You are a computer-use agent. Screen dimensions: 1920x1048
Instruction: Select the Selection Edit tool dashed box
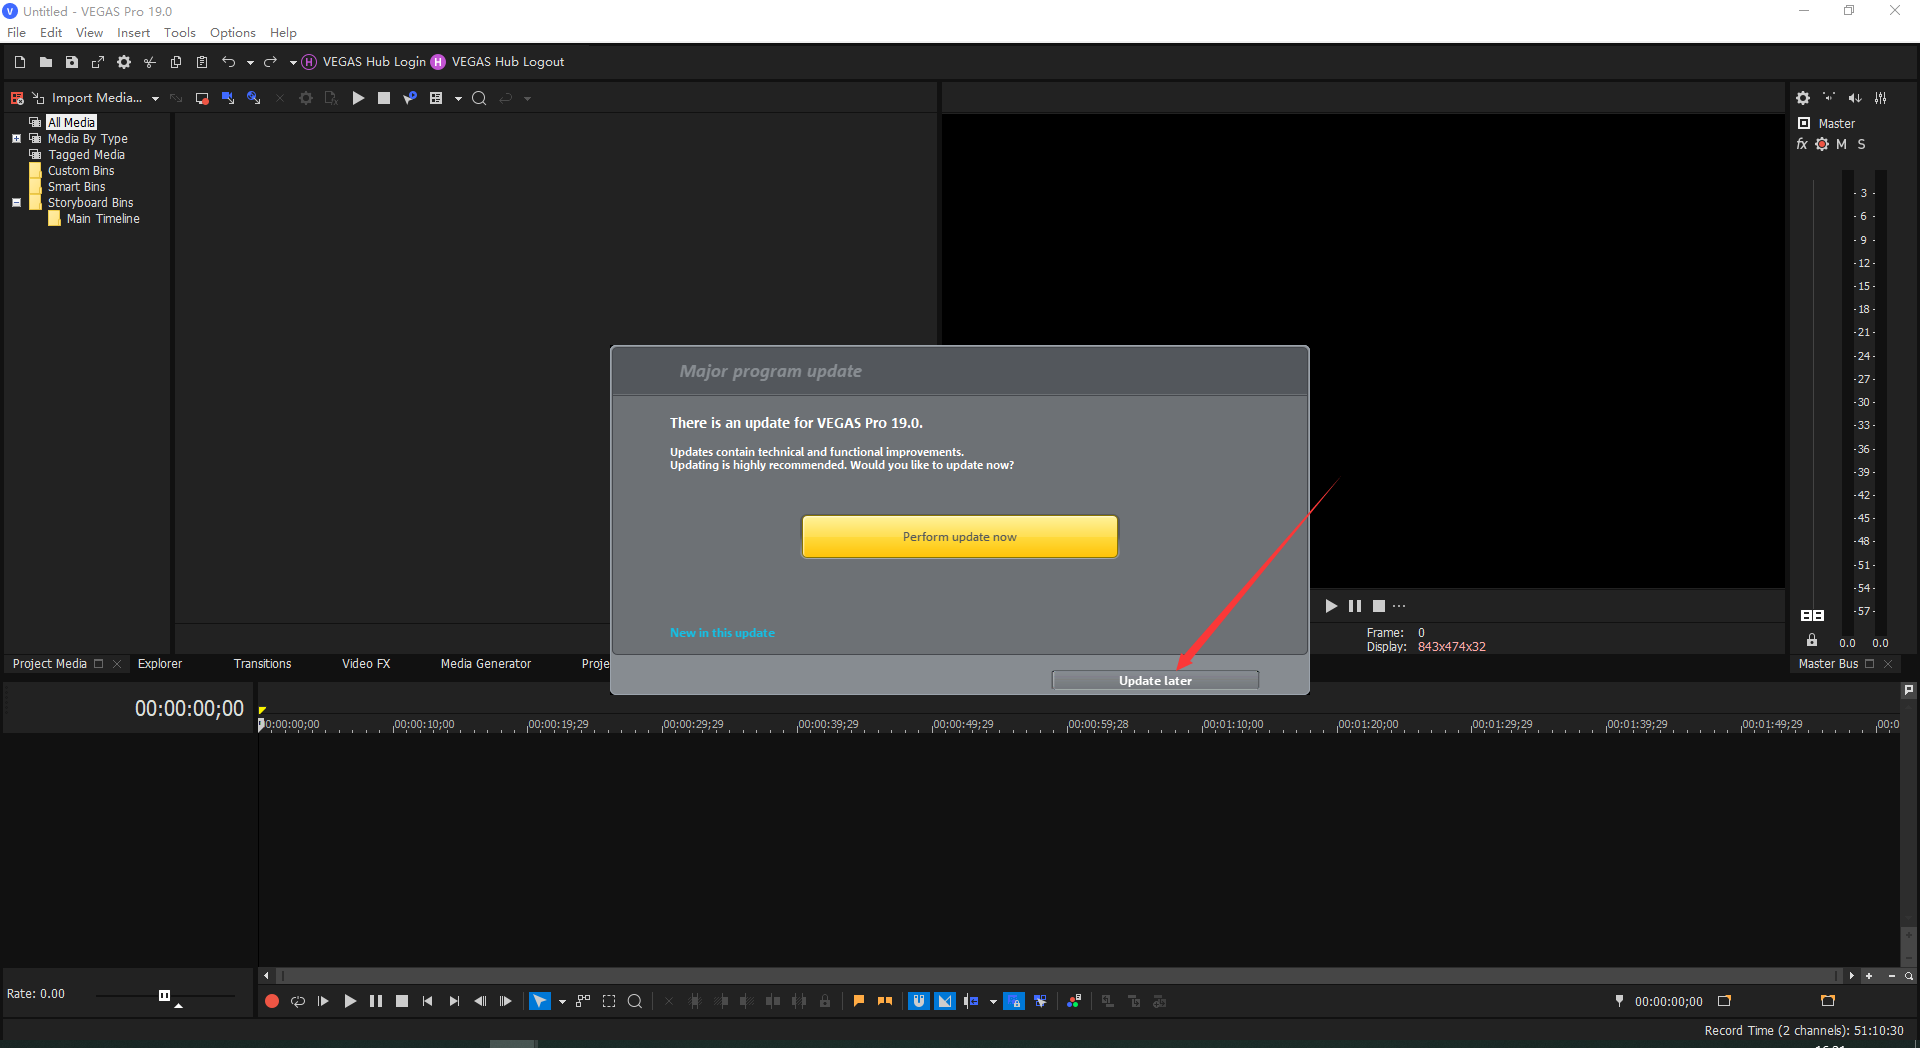[609, 1001]
